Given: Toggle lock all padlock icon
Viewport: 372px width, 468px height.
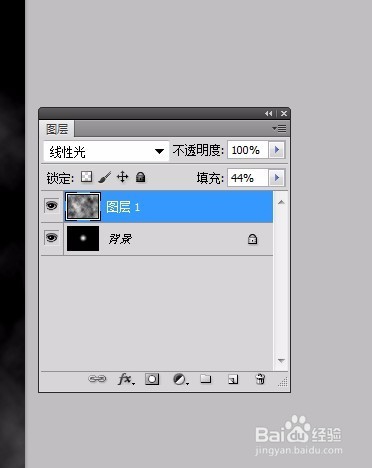Looking at the screenshot, I should pos(140,177).
